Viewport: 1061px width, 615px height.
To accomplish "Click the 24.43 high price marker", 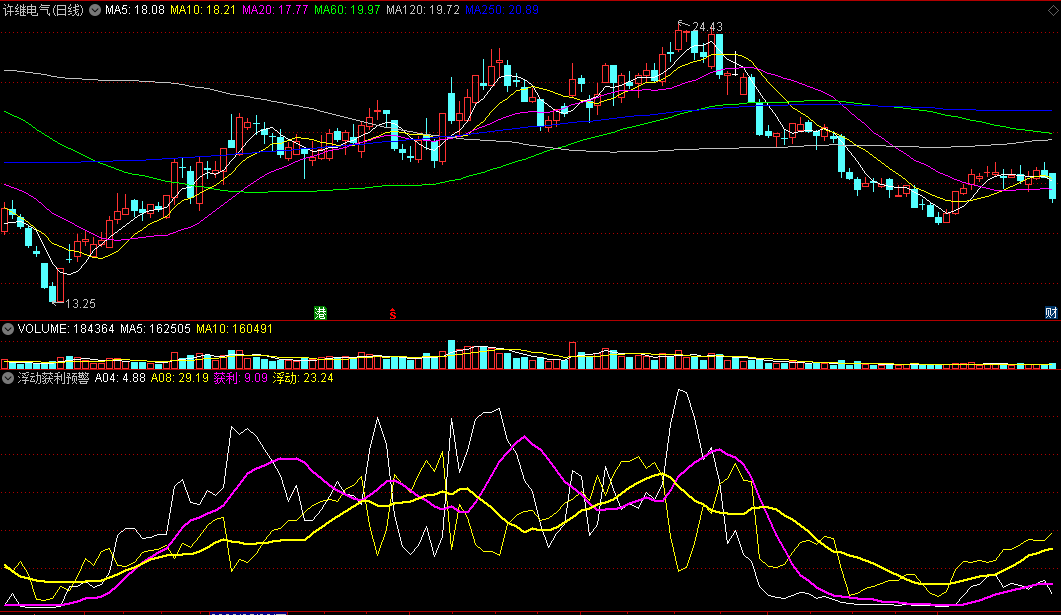I will point(708,27).
